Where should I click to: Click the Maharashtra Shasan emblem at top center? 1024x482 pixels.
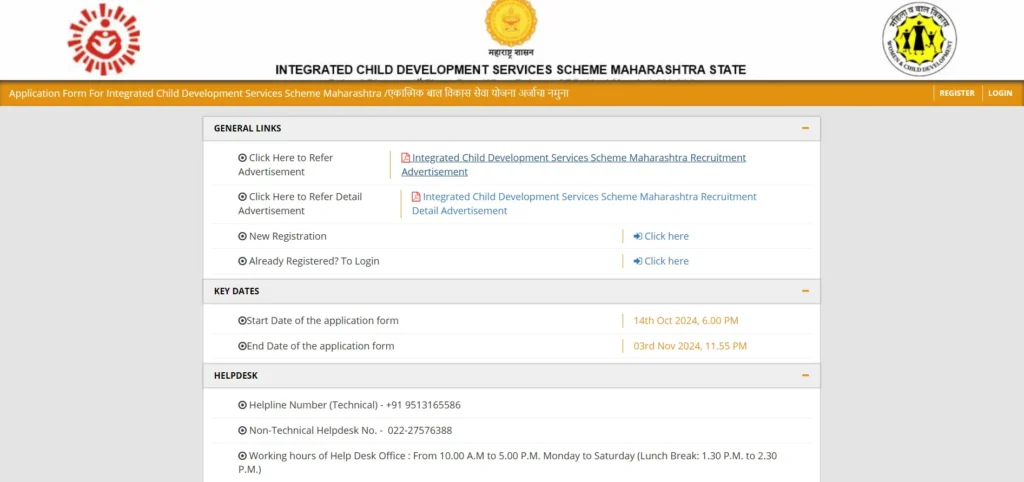[511, 24]
